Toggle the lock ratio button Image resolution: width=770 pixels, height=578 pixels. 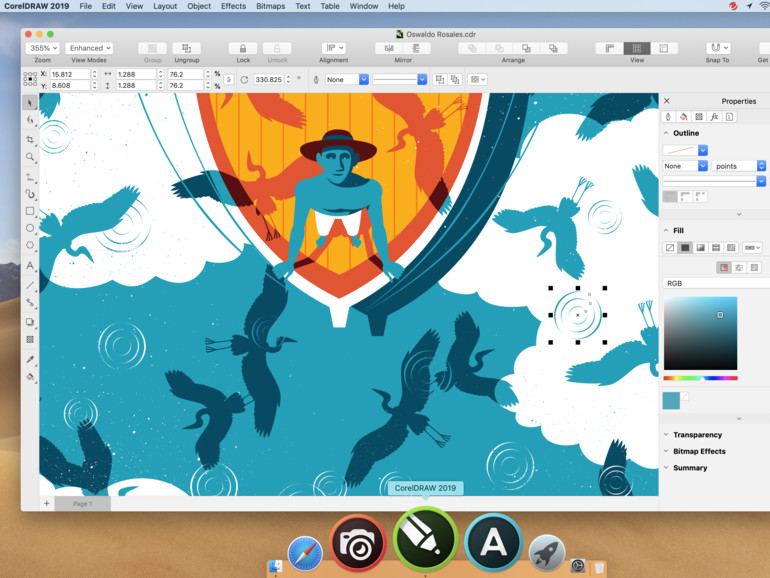(x=229, y=80)
